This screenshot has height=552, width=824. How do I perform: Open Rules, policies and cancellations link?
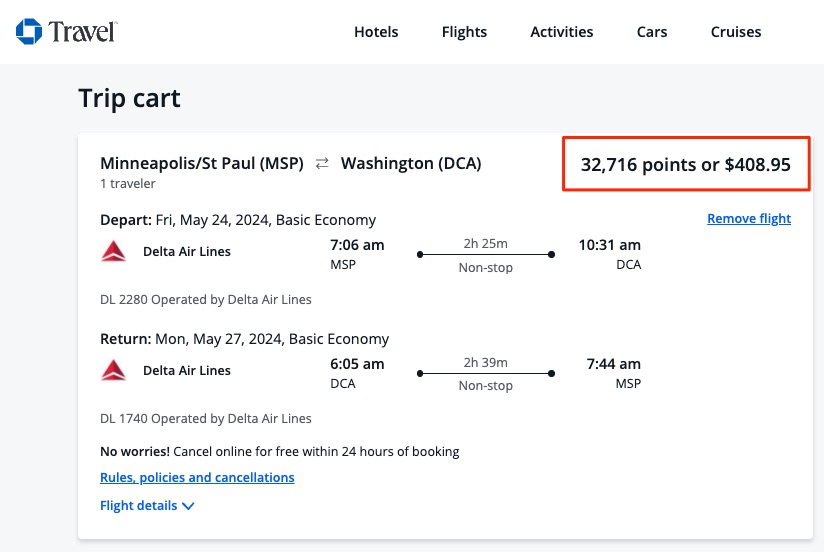[197, 477]
